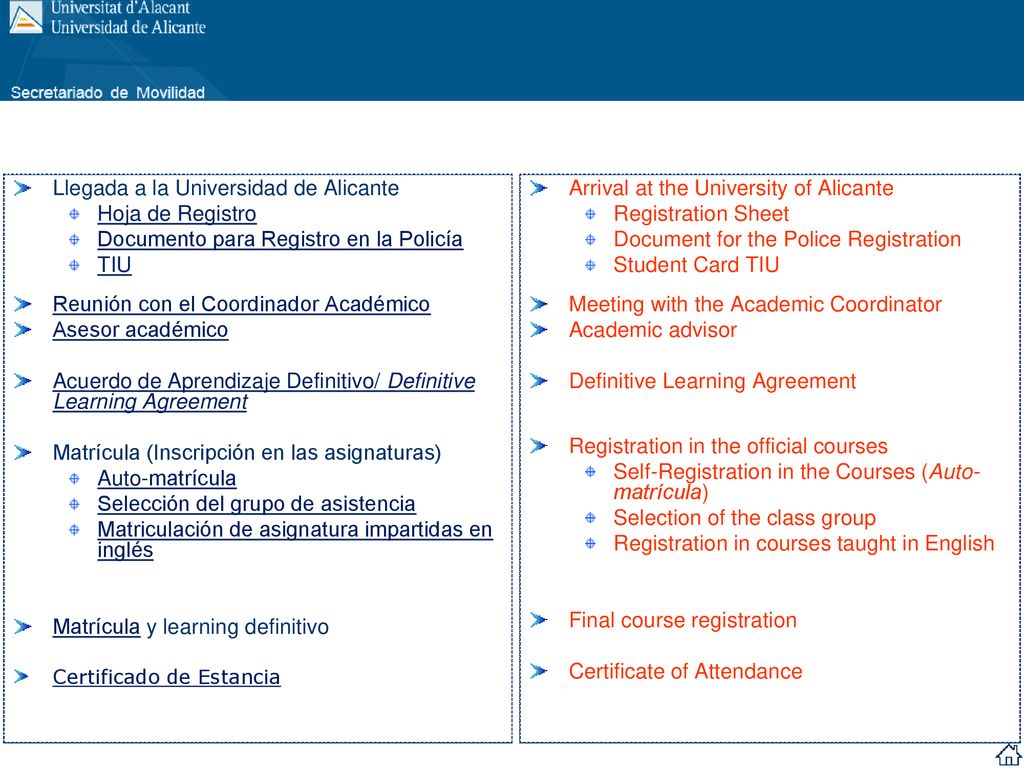Click the 'y learning definitivo' text
The image size is (1024, 768).
[237, 627]
